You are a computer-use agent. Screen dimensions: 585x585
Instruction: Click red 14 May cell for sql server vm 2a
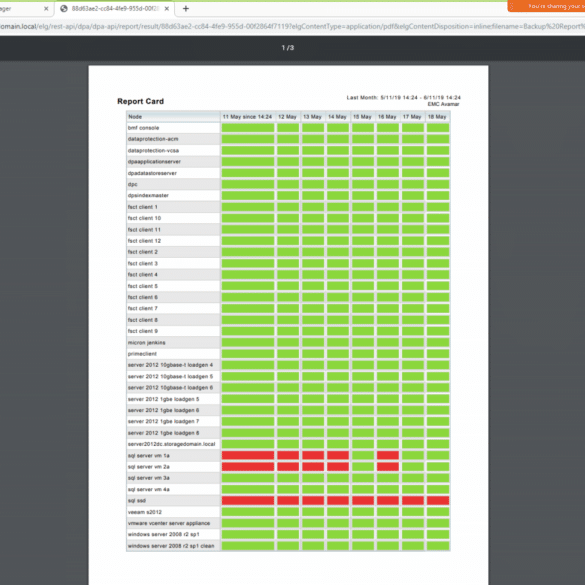click(338, 466)
